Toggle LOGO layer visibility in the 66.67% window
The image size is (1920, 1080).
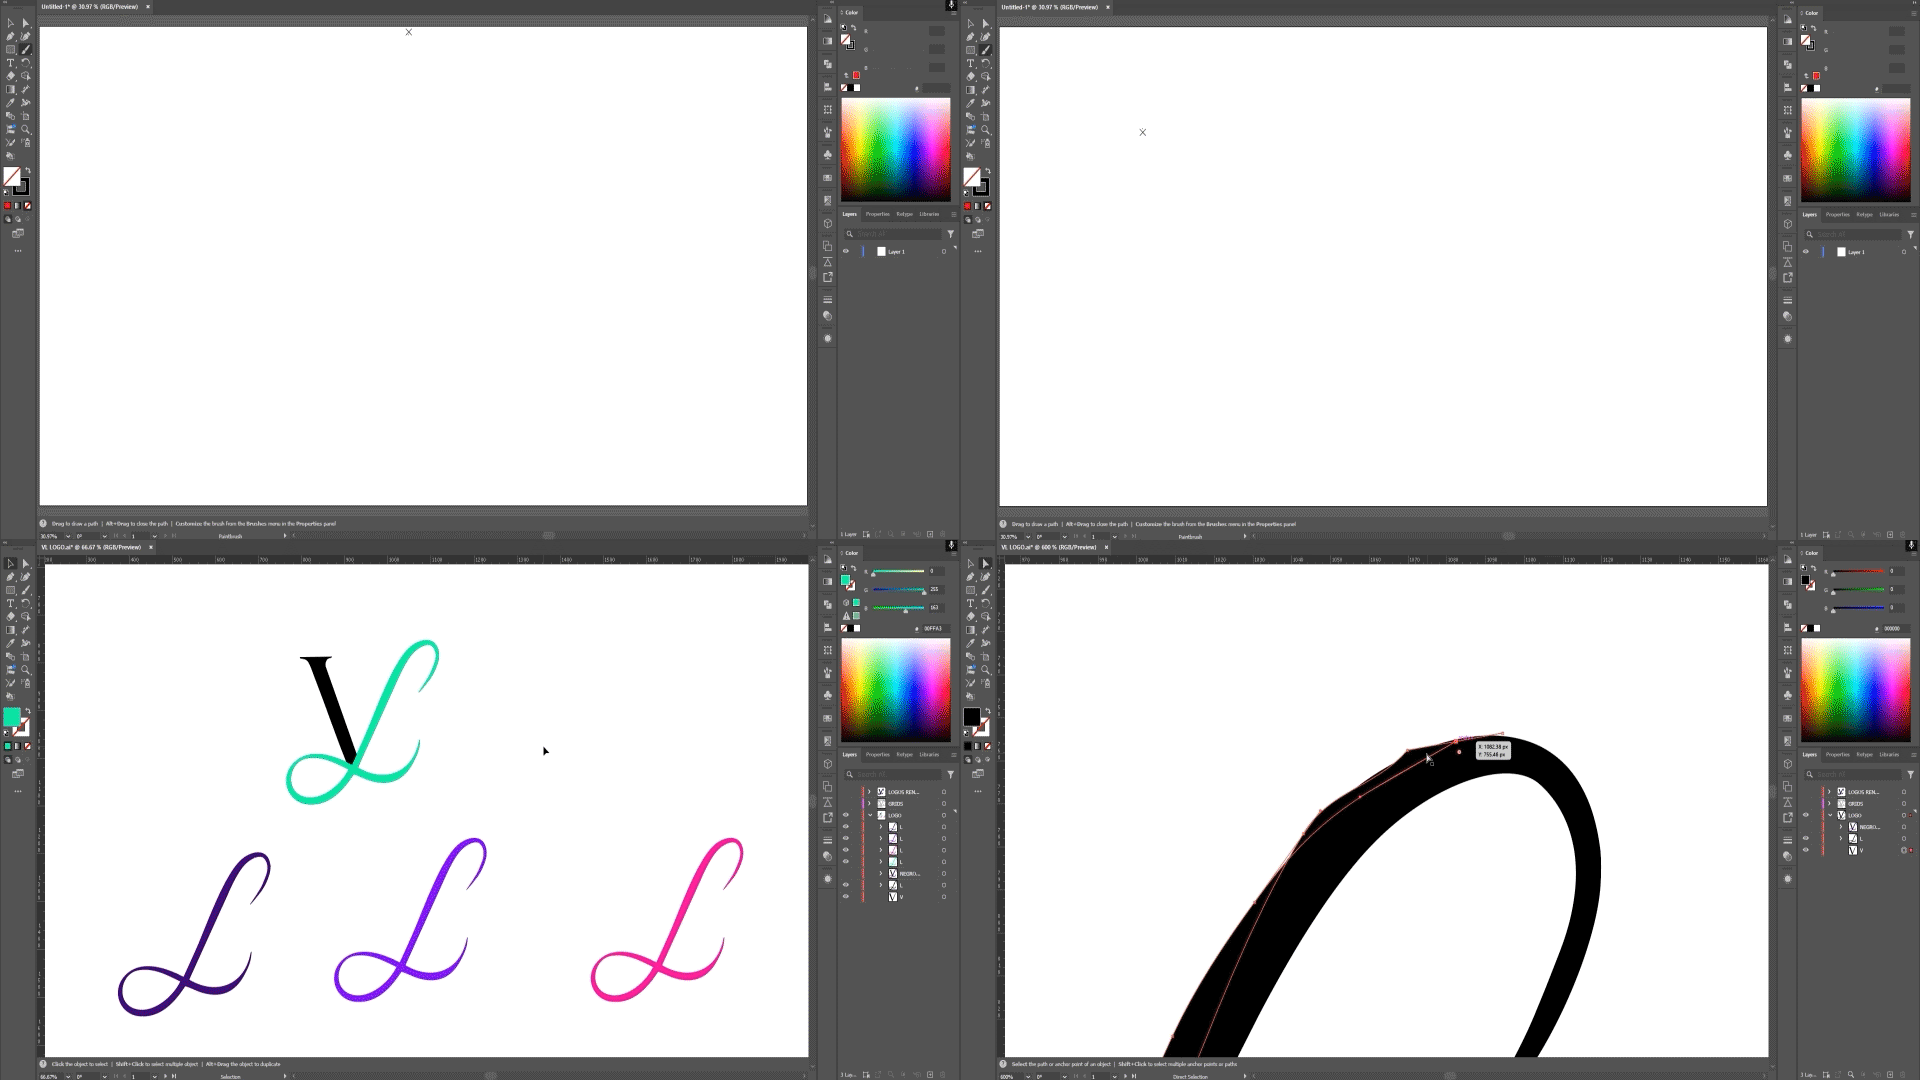point(846,815)
